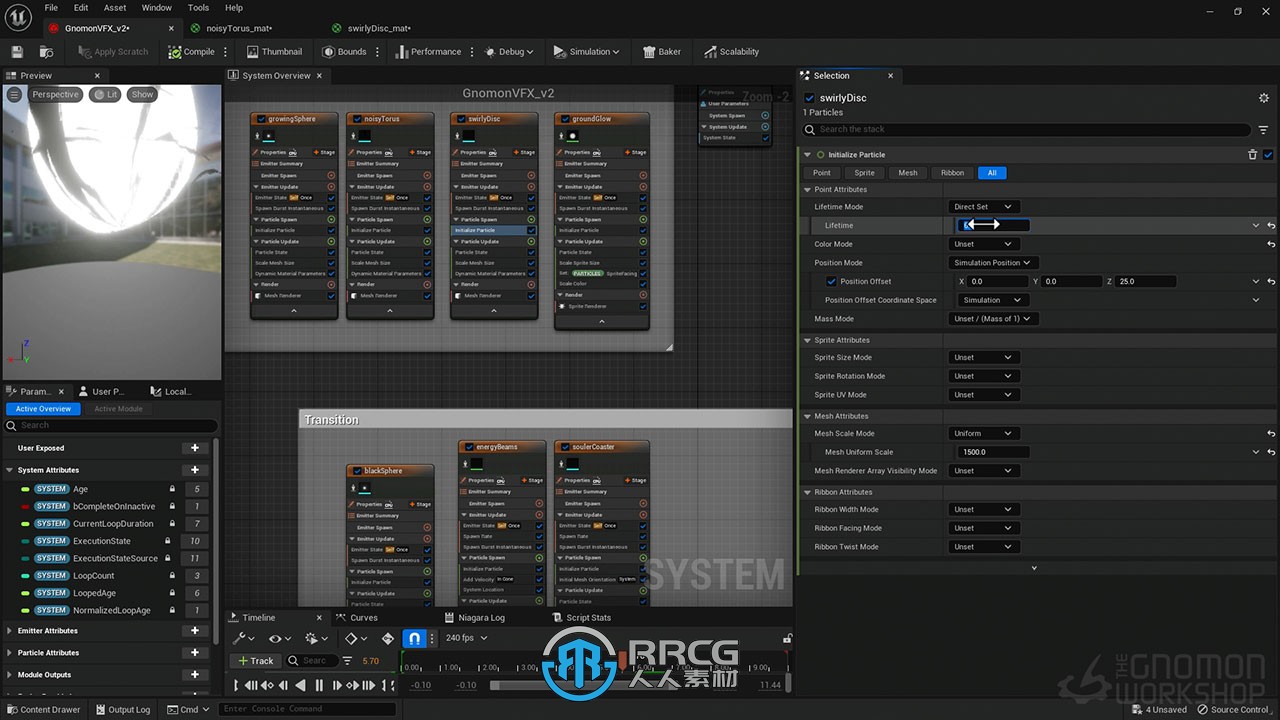Screen dimensions: 1280x720
Task: Open the Asset menu
Action: [116, 8]
